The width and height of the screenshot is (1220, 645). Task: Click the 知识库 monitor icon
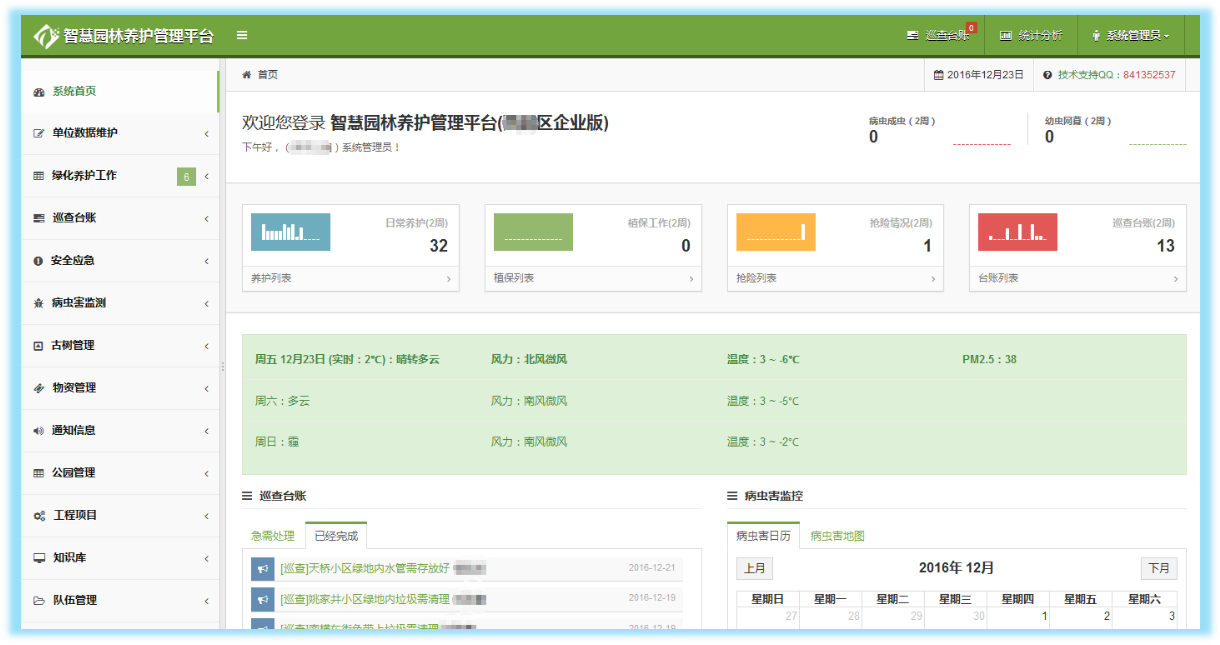39,558
